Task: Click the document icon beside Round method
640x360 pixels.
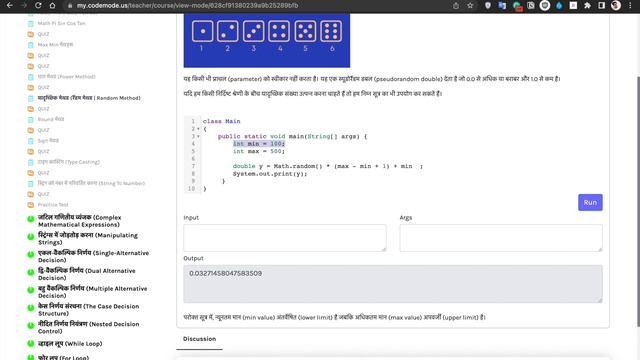Action: pyautogui.click(x=31, y=120)
